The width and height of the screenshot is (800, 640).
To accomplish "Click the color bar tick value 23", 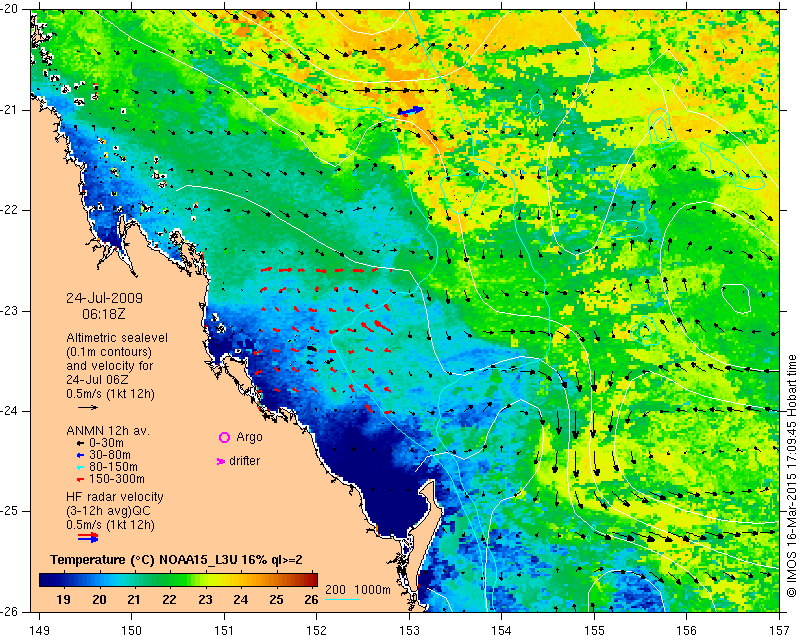I will [x=205, y=600].
